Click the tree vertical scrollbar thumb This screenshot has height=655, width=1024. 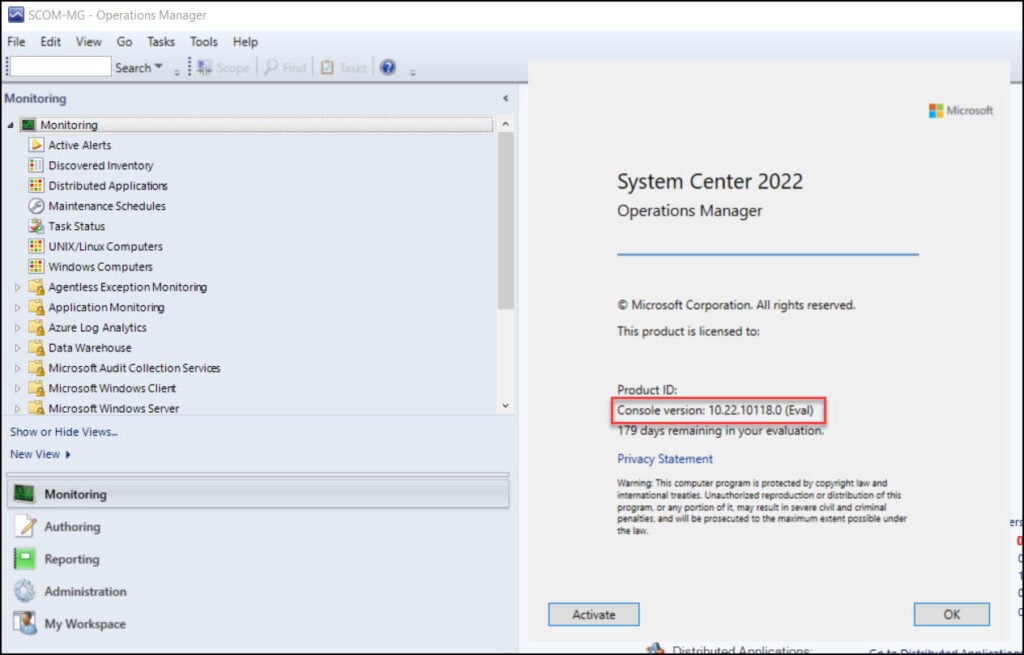point(505,221)
